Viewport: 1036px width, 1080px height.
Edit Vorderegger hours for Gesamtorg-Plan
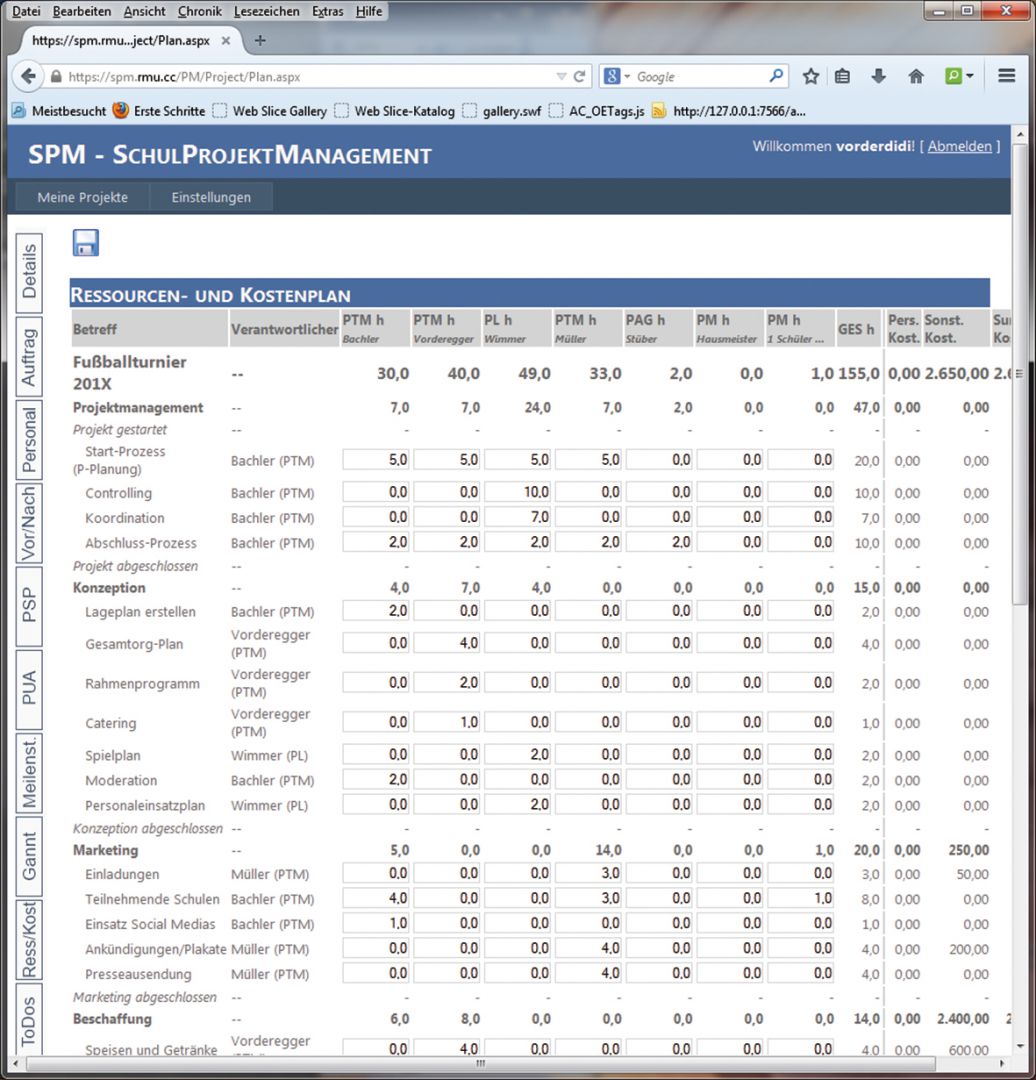pyautogui.click(x=446, y=643)
